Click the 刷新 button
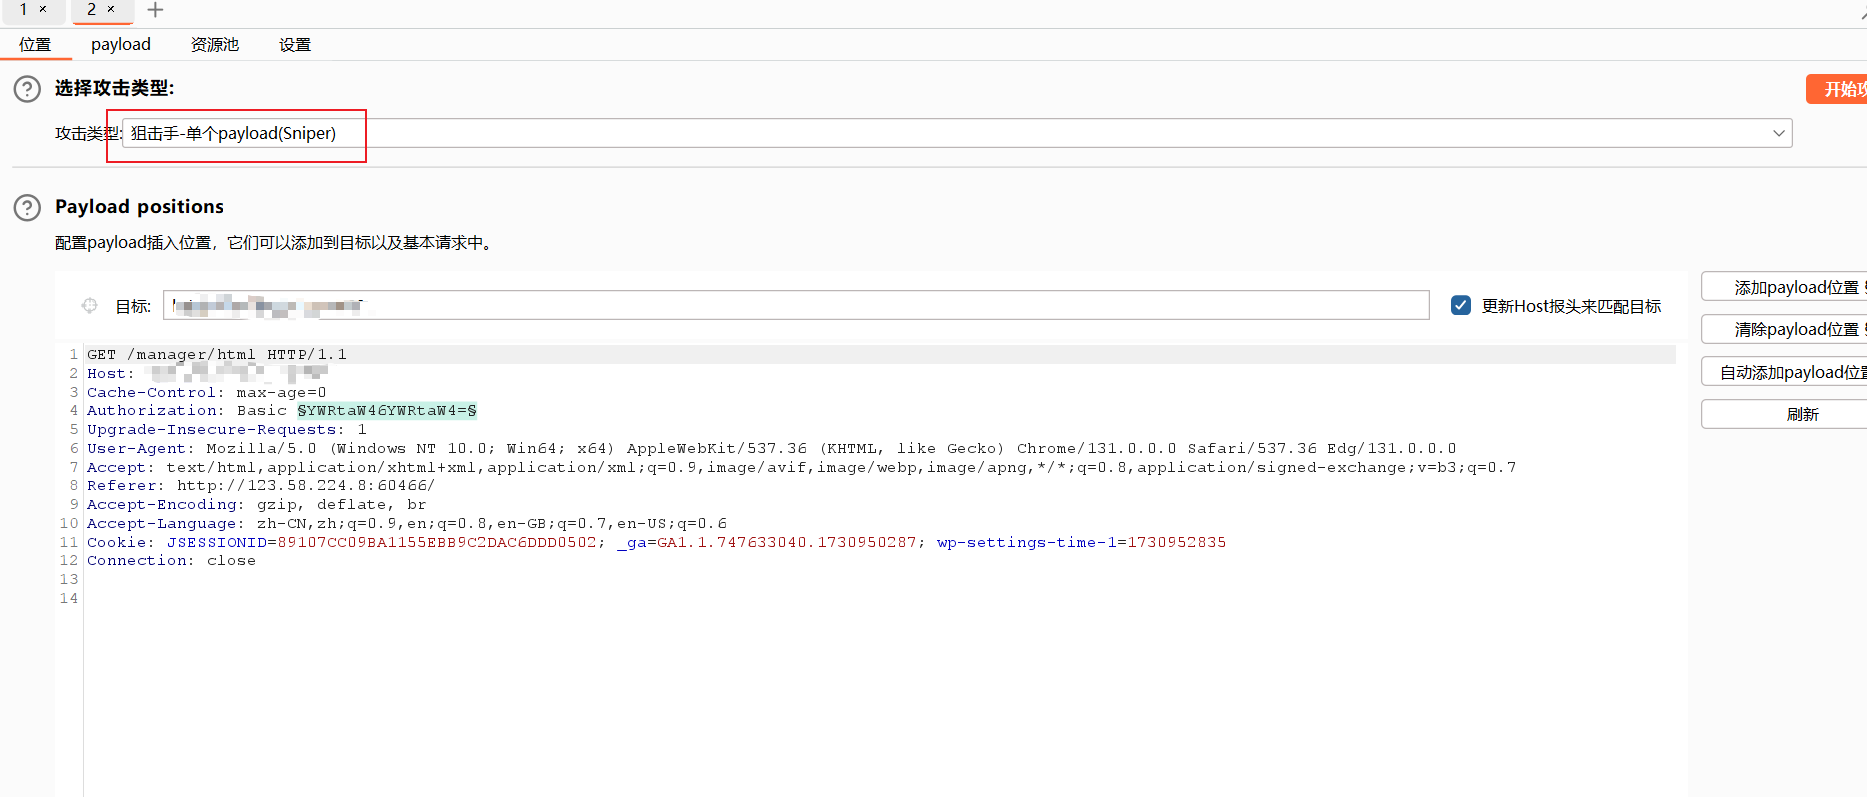Viewport: 1867px width, 797px height. pos(1784,414)
